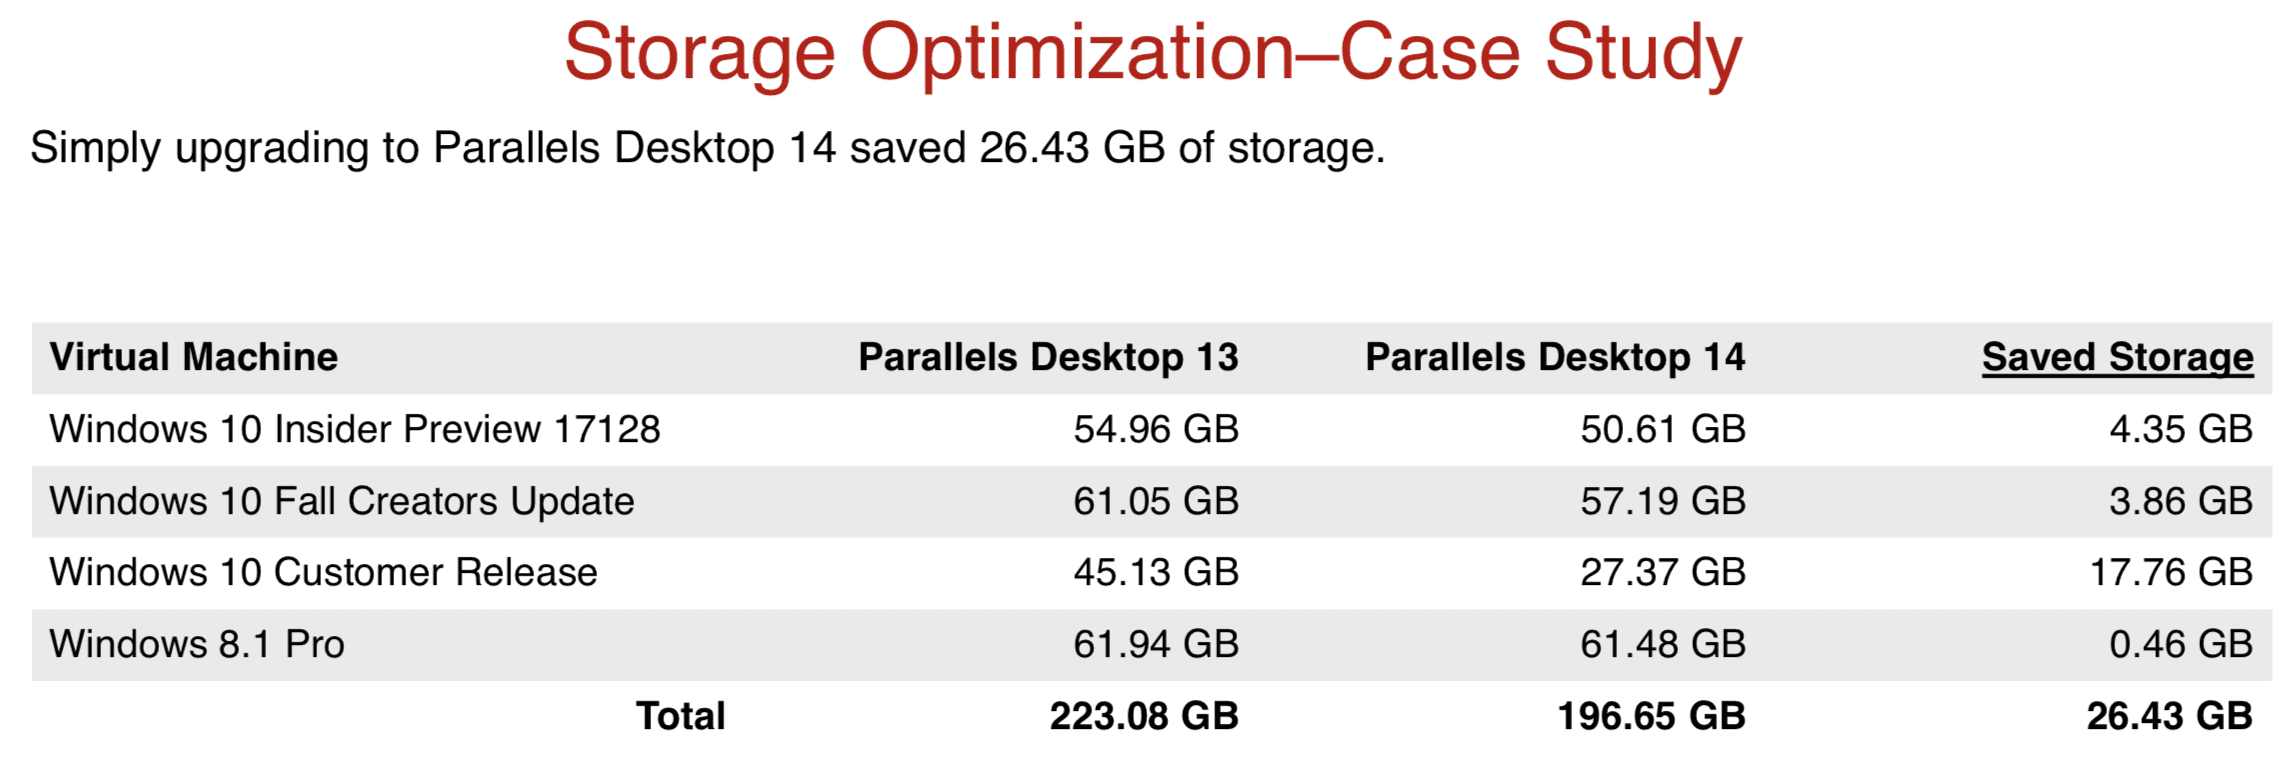Select the Windows 10 Fall Creators Update row
2292x762 pixels.
tap(342, 501)
